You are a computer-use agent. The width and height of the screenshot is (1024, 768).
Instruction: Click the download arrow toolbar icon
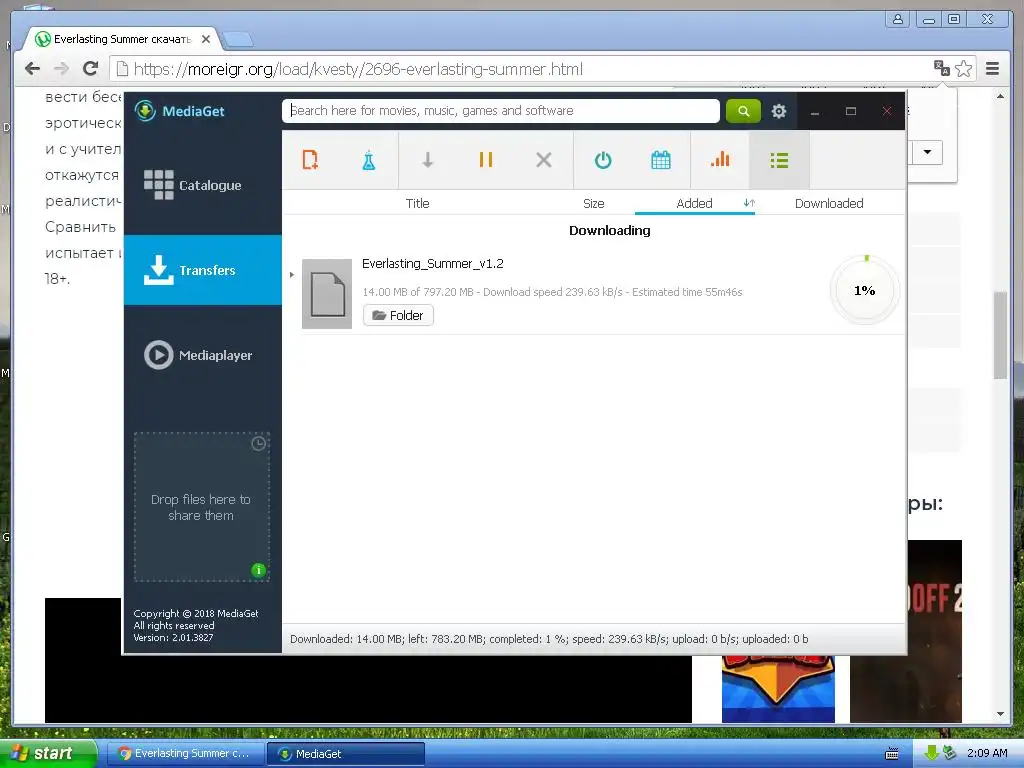click(x=427, y=160)
